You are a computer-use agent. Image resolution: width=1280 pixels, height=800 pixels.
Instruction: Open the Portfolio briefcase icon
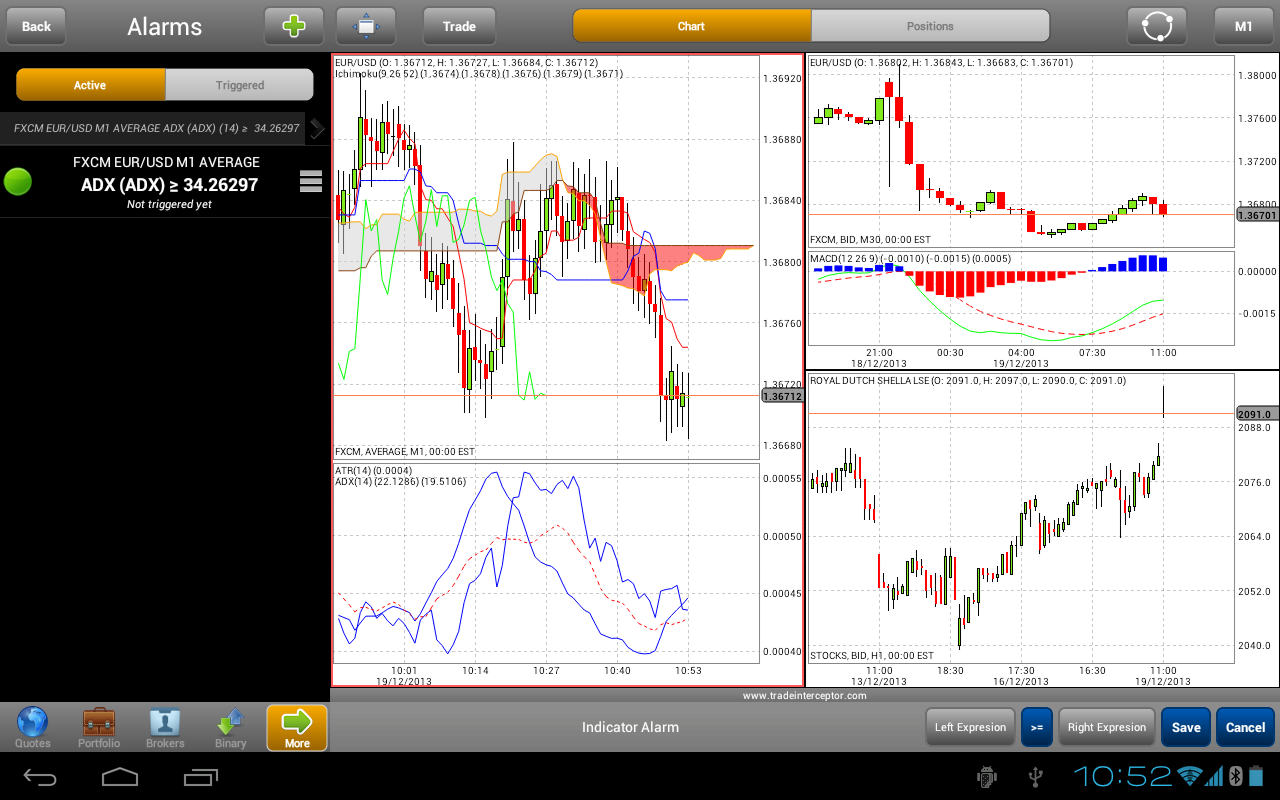pos(98,727)
